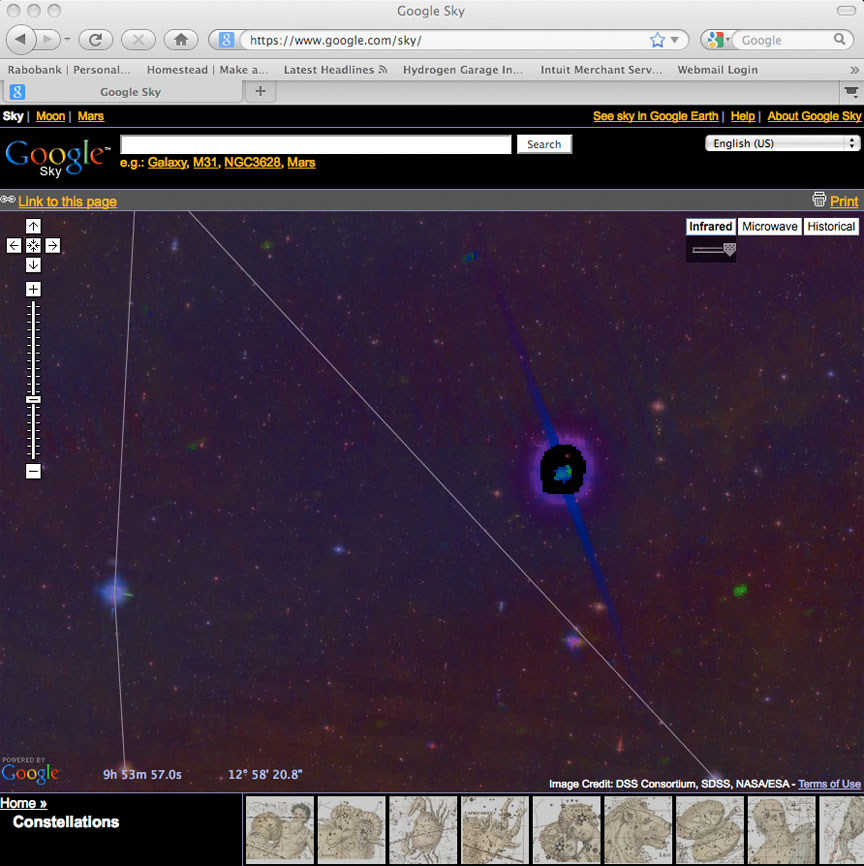Image resolution: width=864 pixels, height=866 pixels.
Task: Open the Homestead | Make a... bookmark
Action: click(207, 70)
